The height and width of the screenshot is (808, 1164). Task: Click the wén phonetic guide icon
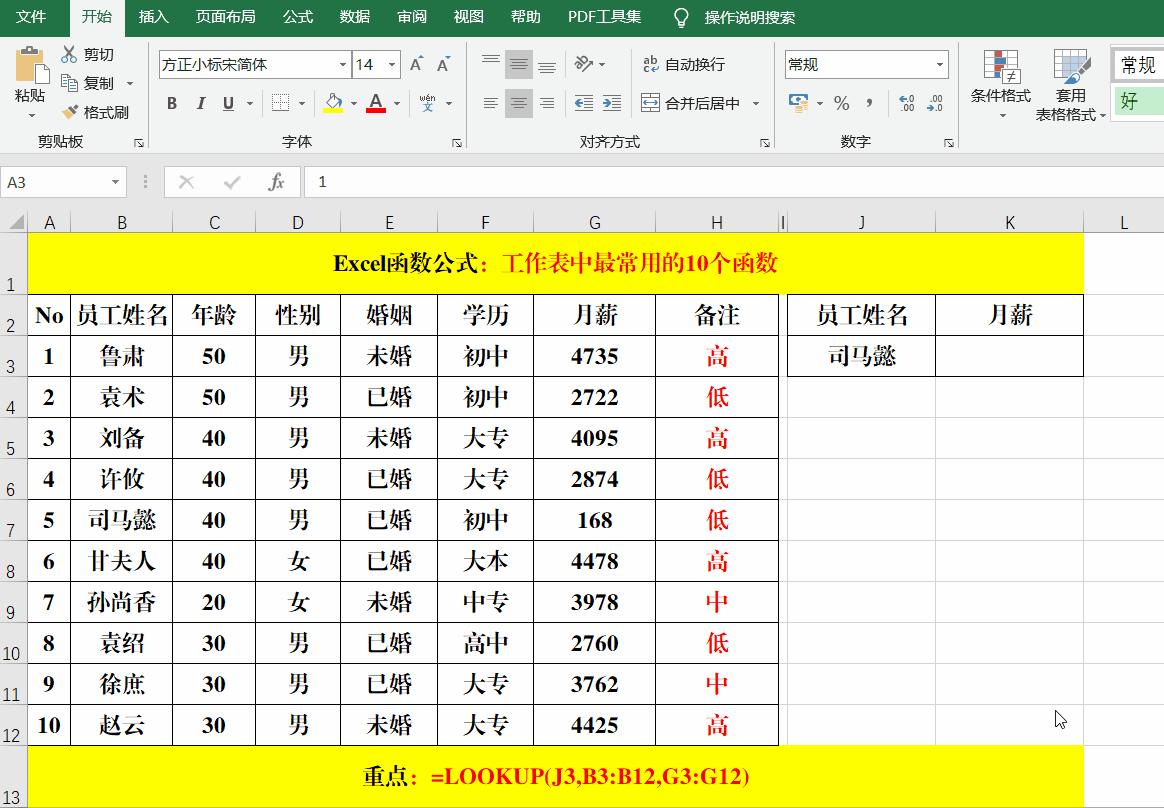click(428, 102)
